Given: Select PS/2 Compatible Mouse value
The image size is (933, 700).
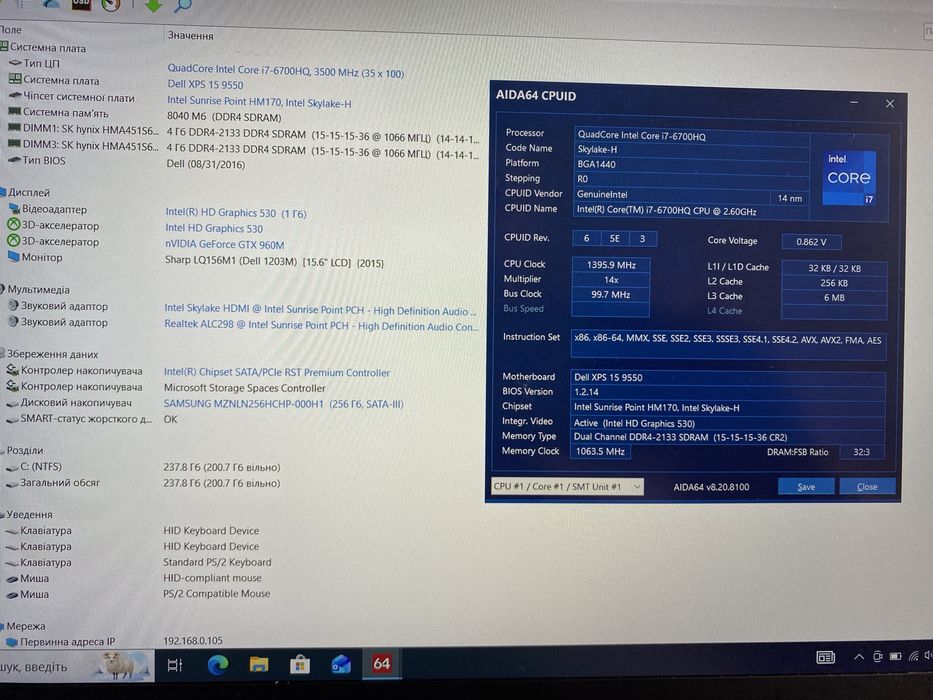Looking at the screenshot, I should point(217,593).
